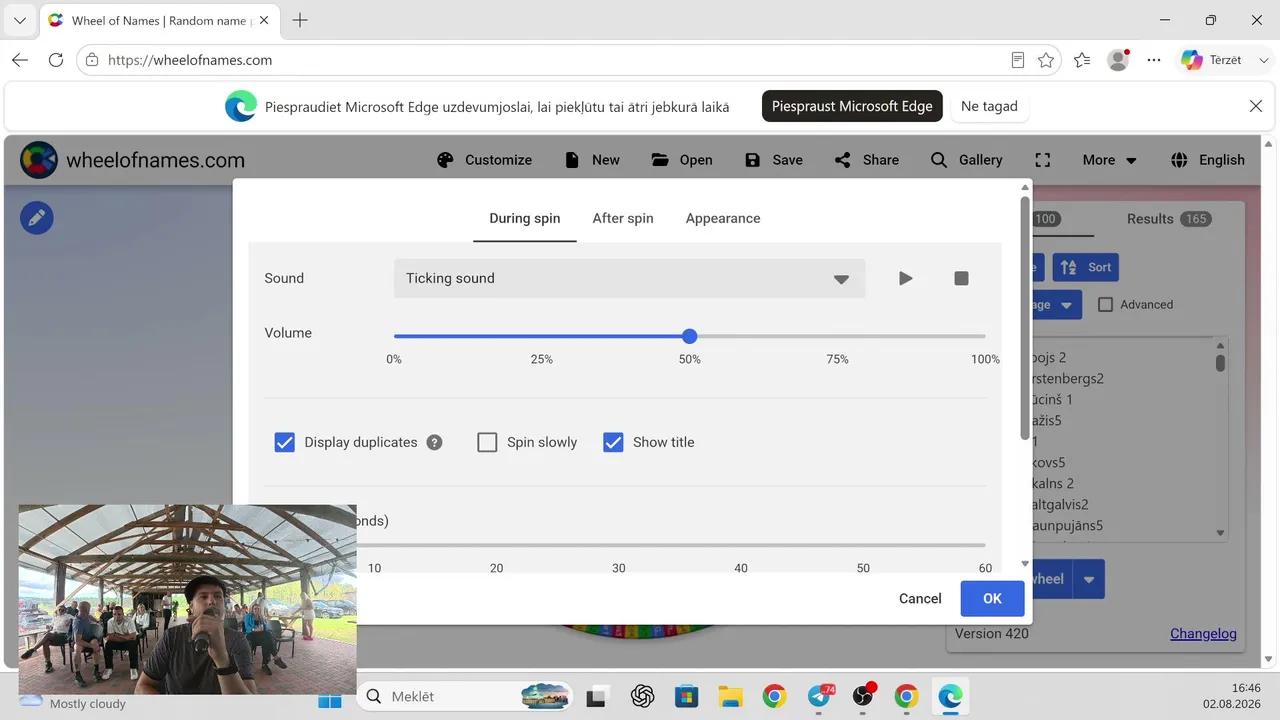Play the selected ticking sound preview
This screenshot has height=720, width=1280.
click(905, 278)
